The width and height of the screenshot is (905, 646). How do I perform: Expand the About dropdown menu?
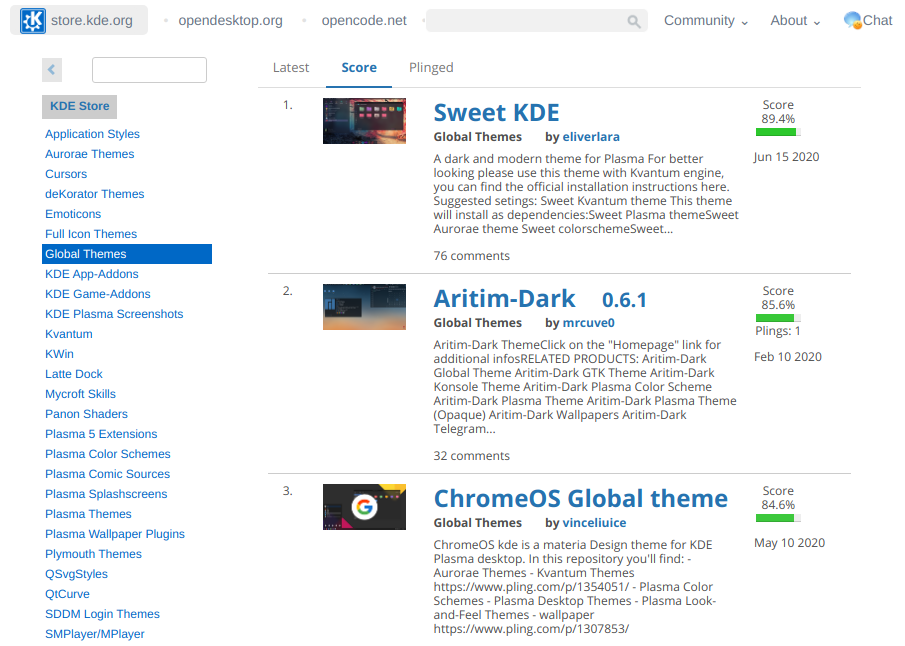pos(795,21)
